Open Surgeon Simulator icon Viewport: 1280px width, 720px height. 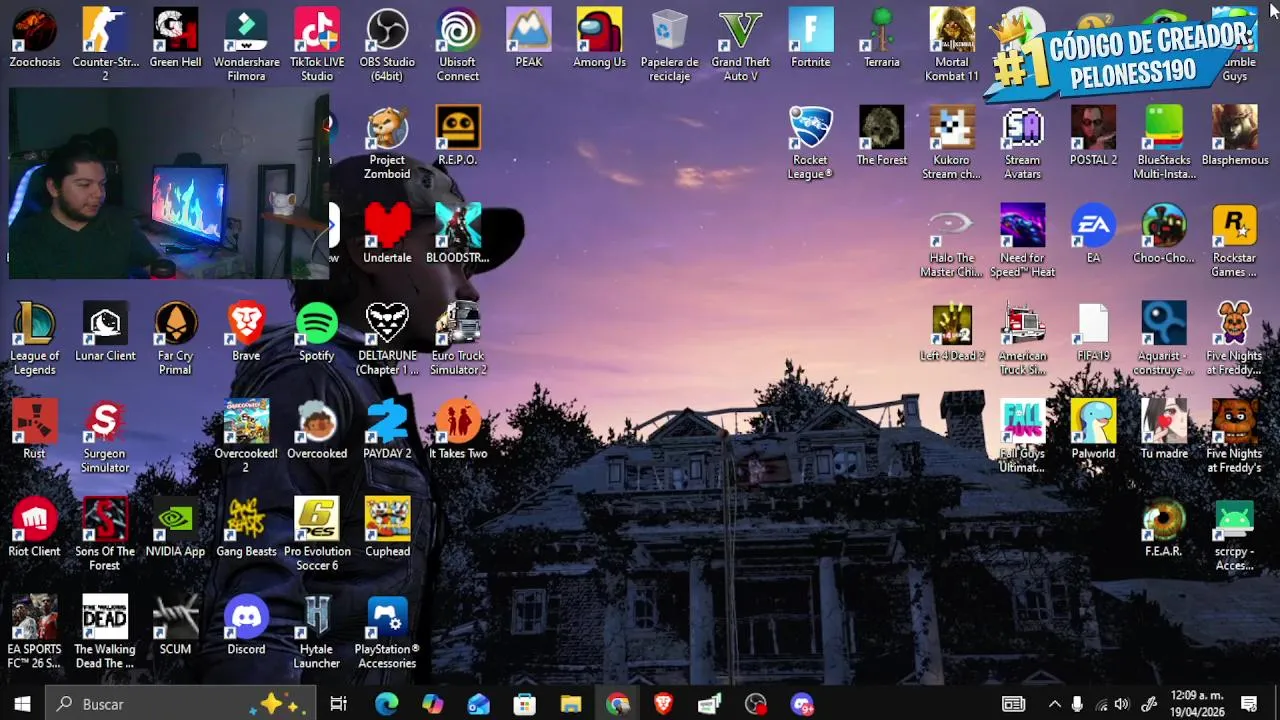click(x=105, y=438)
